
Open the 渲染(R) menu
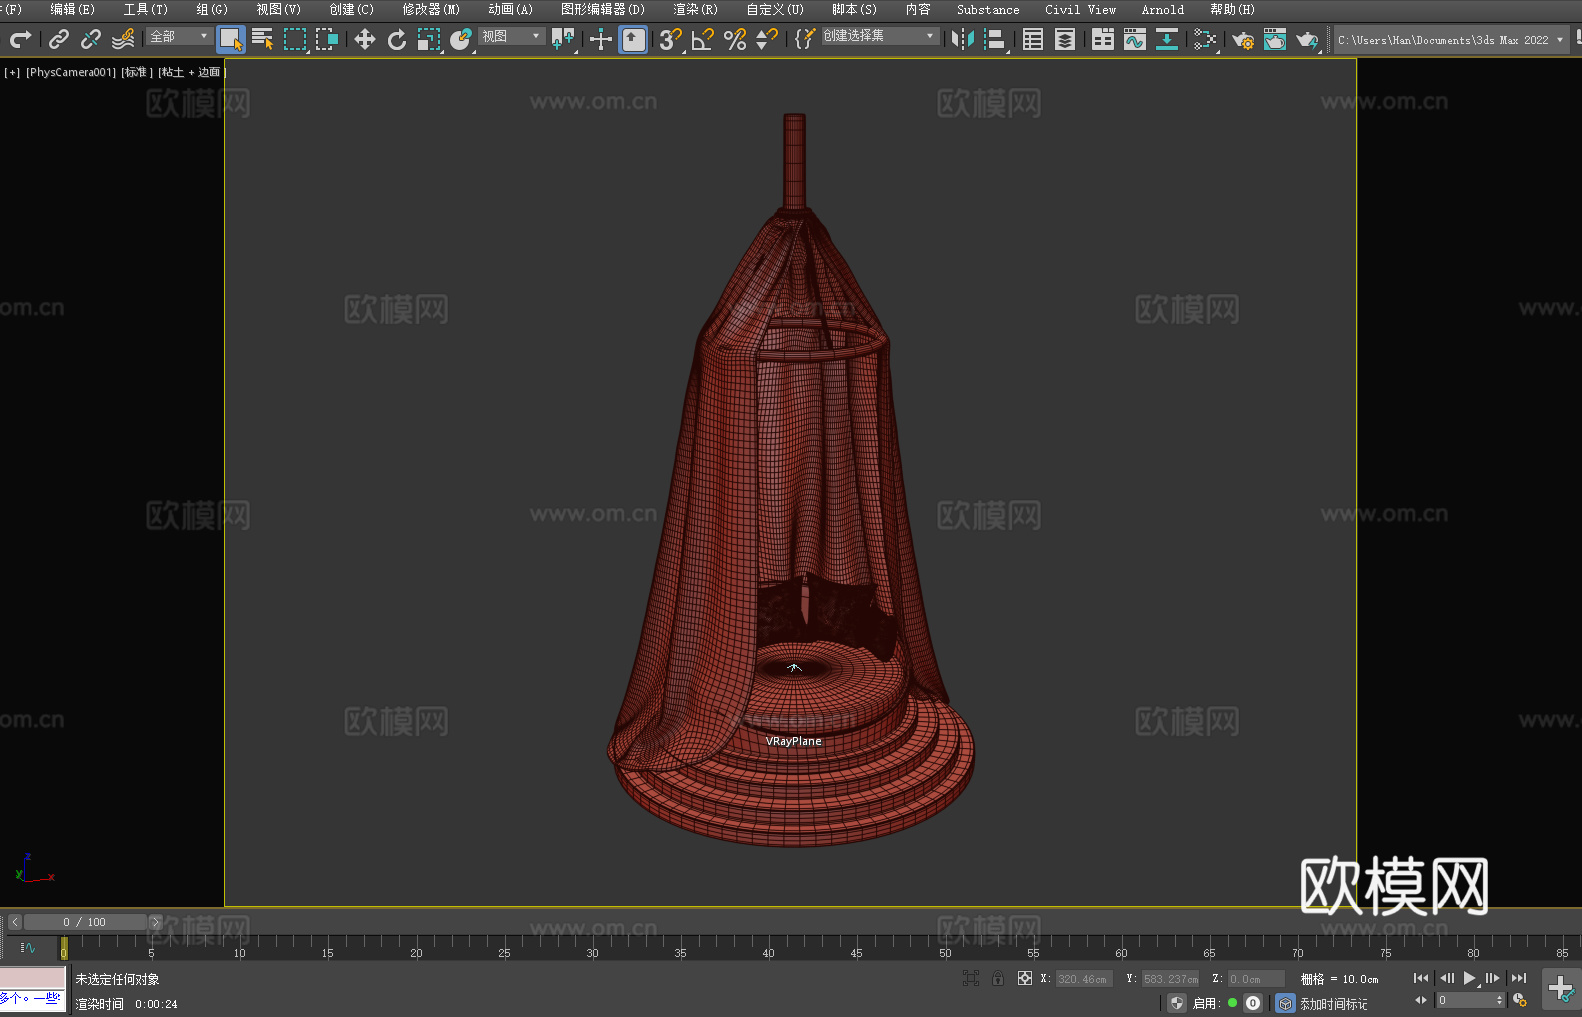pos(695,9)
